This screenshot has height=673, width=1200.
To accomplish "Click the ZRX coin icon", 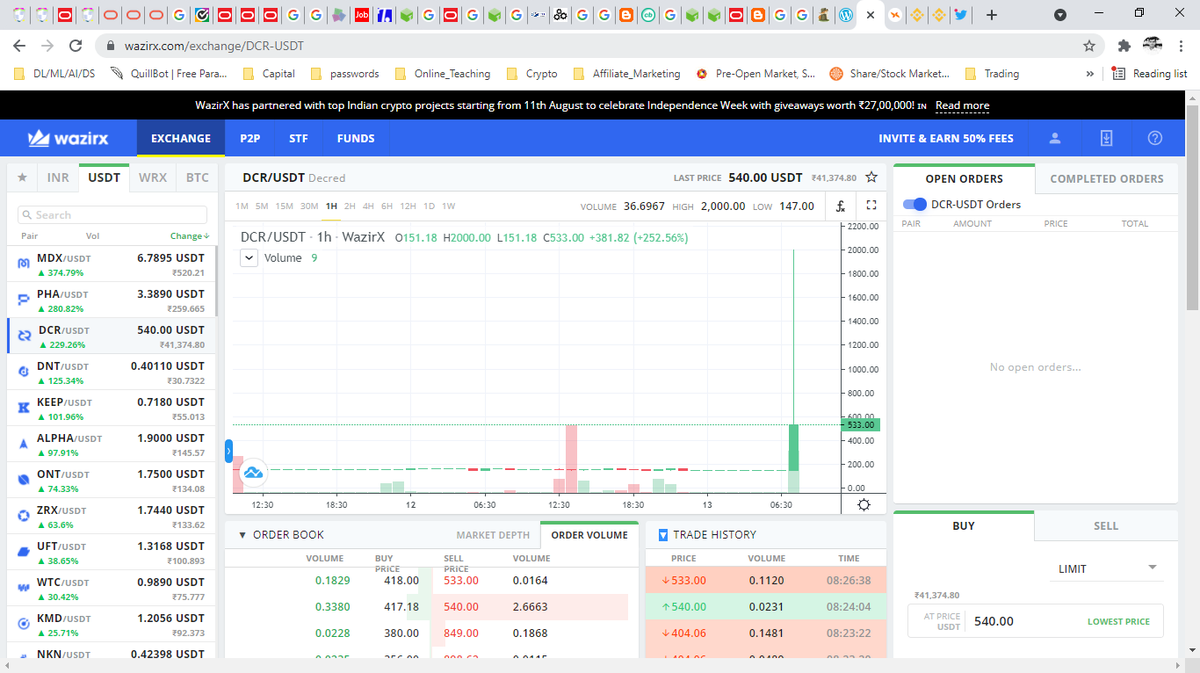I will coord(23,517).
